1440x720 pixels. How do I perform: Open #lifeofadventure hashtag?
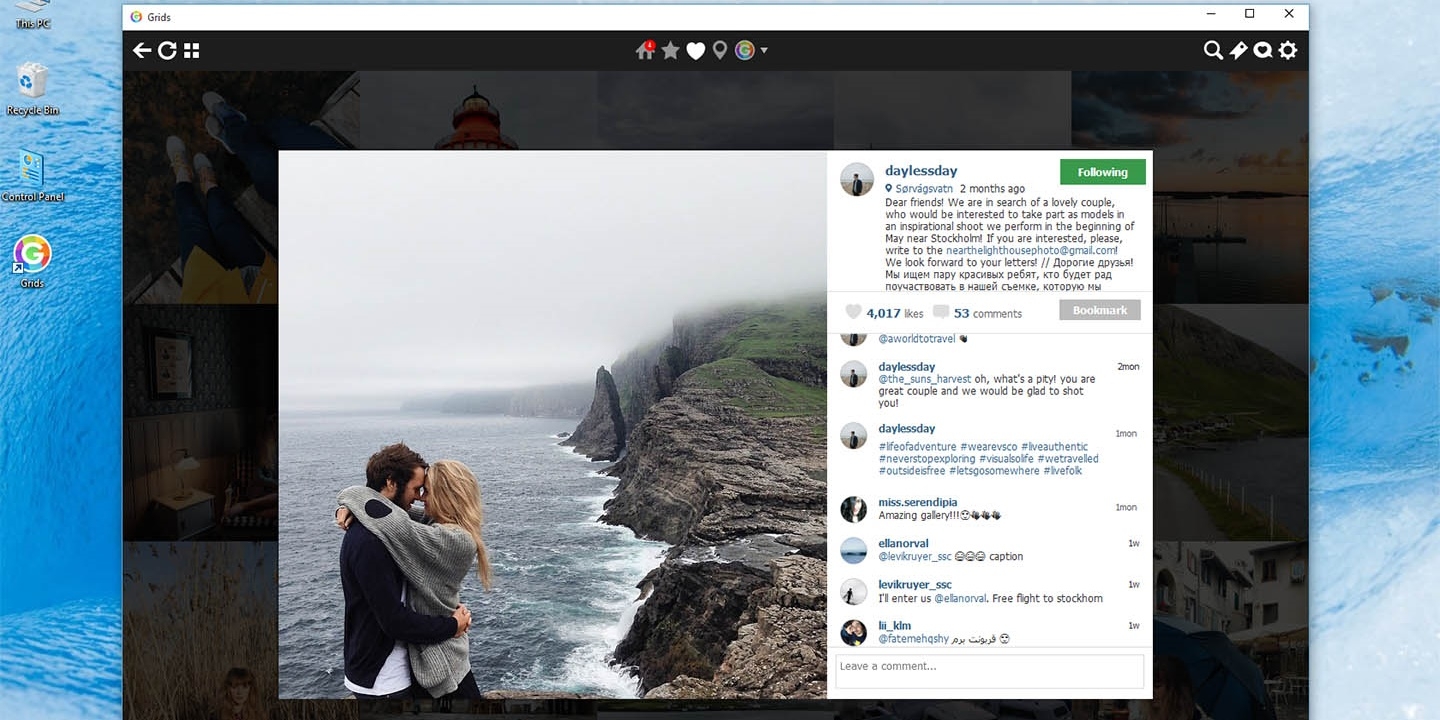917,447
